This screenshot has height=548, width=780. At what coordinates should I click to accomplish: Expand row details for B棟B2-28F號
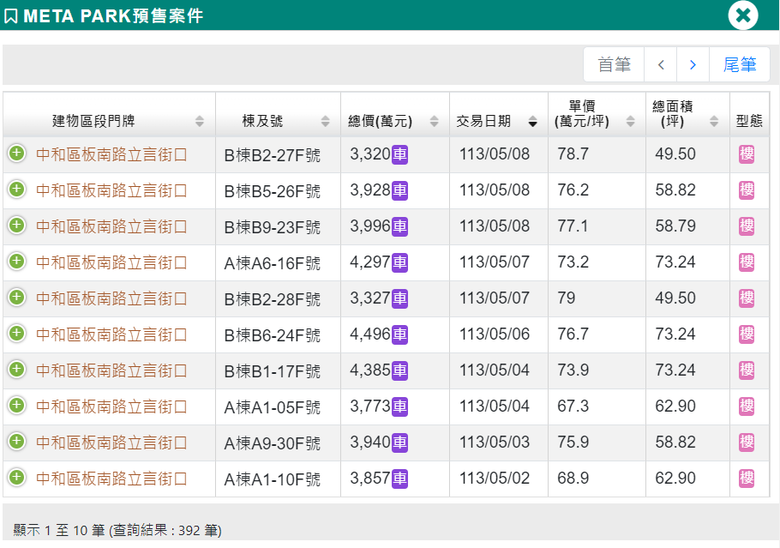click(17, 297)
